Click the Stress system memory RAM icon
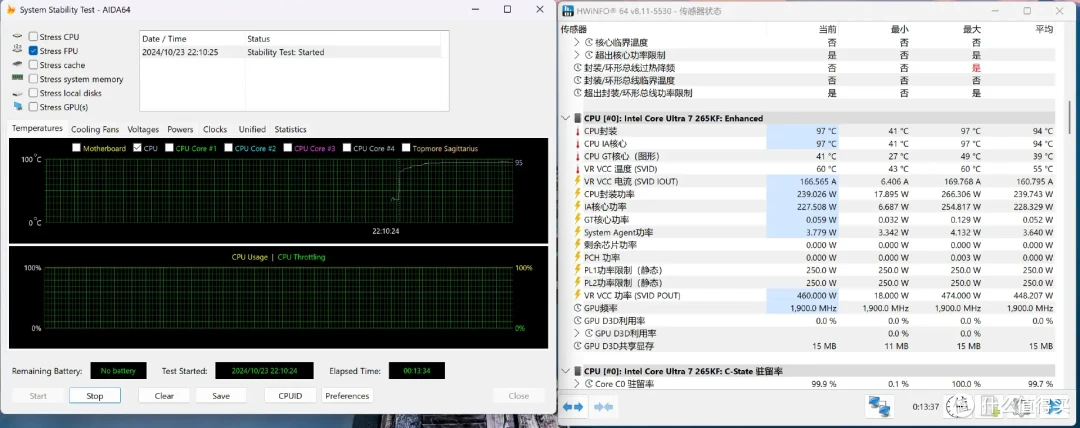This screenshot has height=428, width=1080. pos(18,79)
